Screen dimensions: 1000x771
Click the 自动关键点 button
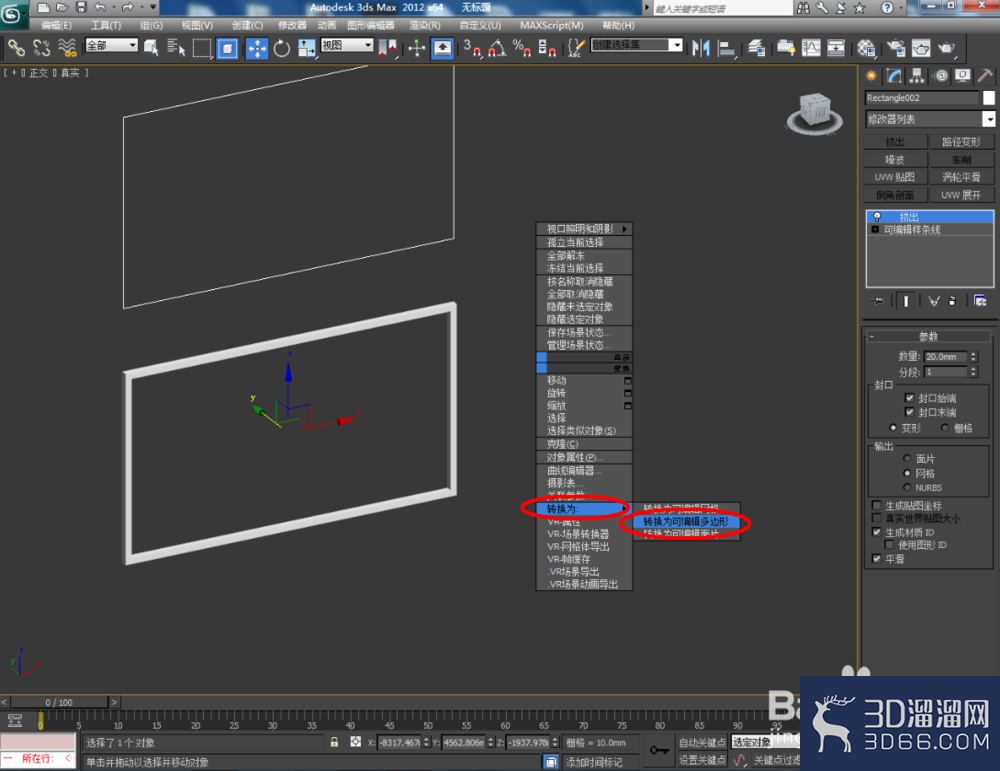[x=702, y=742]
